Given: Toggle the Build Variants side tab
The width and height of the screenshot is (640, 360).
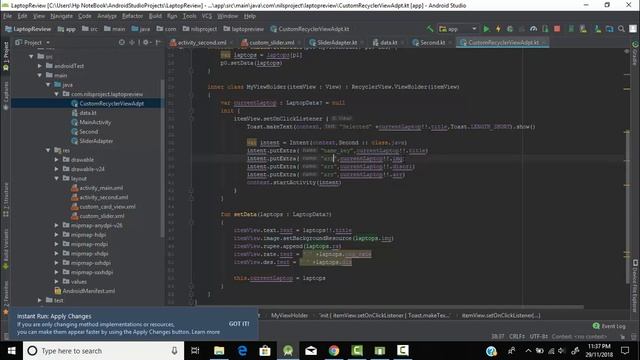Looking at the screenshot, I should click(6, 249).
